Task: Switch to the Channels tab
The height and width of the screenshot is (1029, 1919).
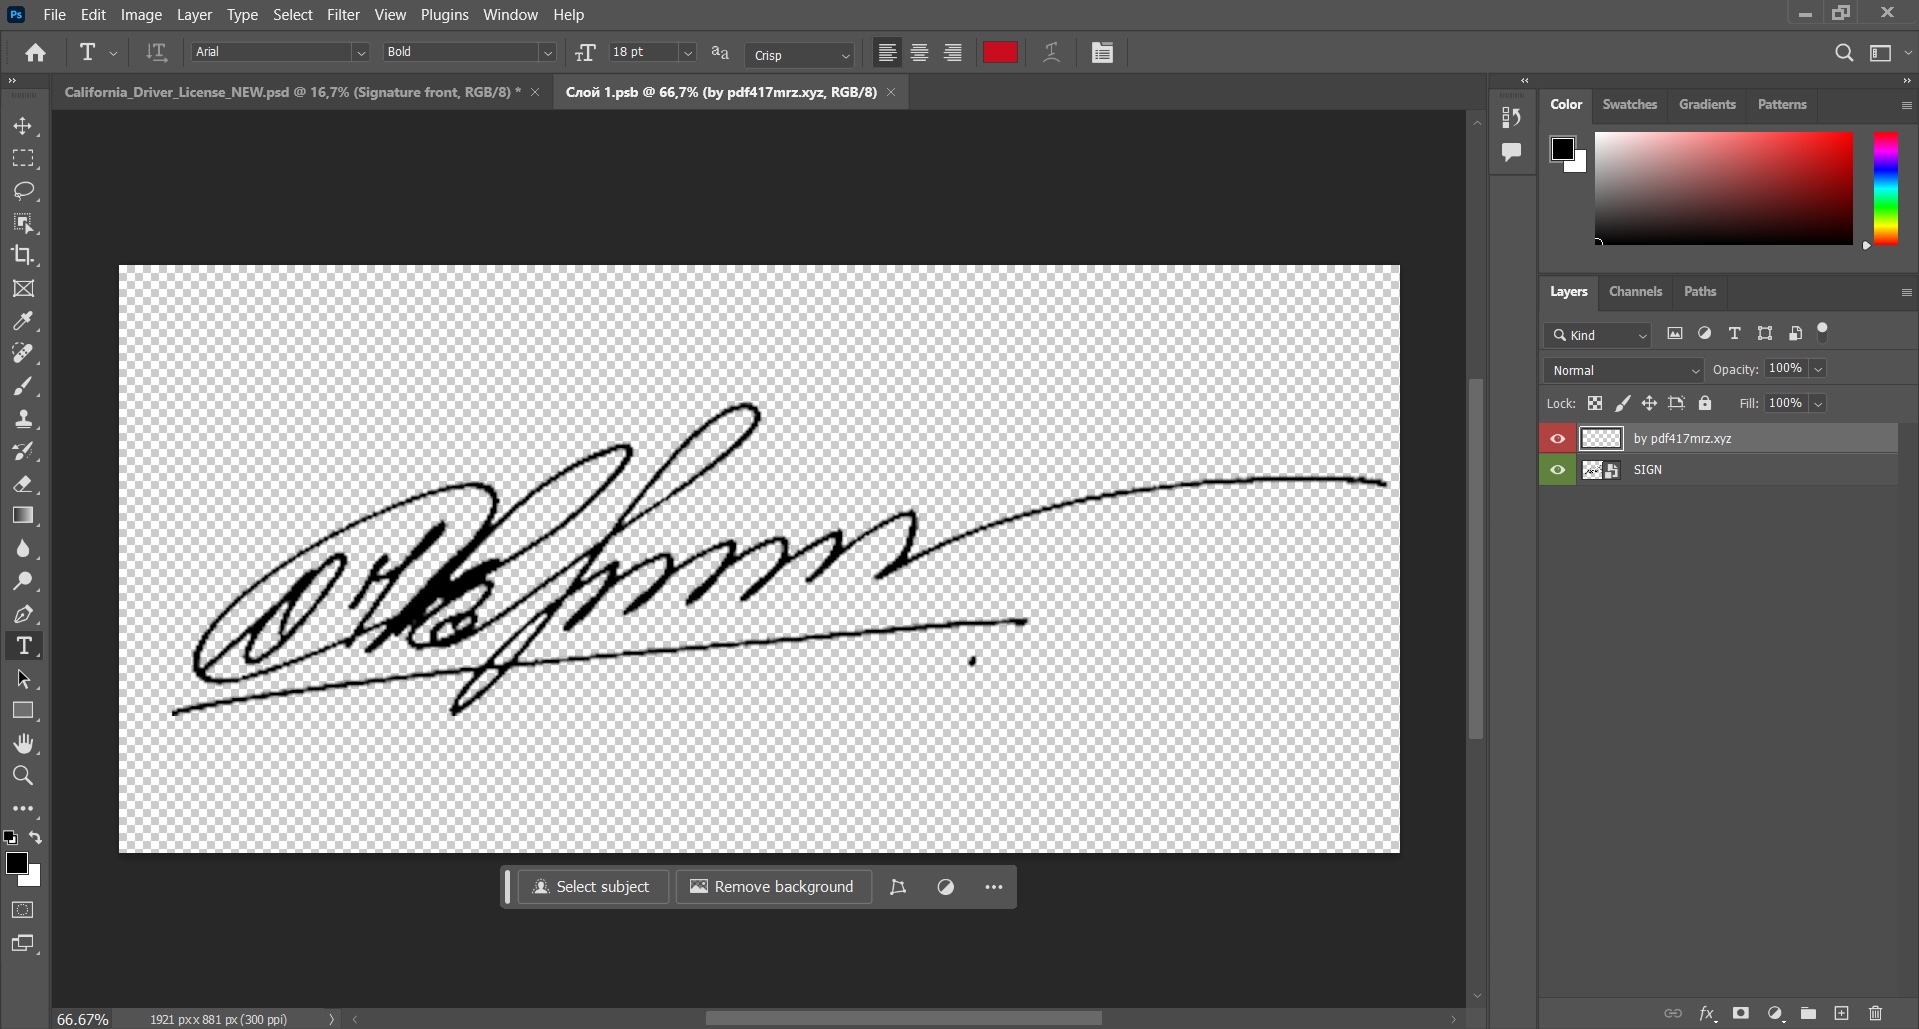Action: point(1635,291)
